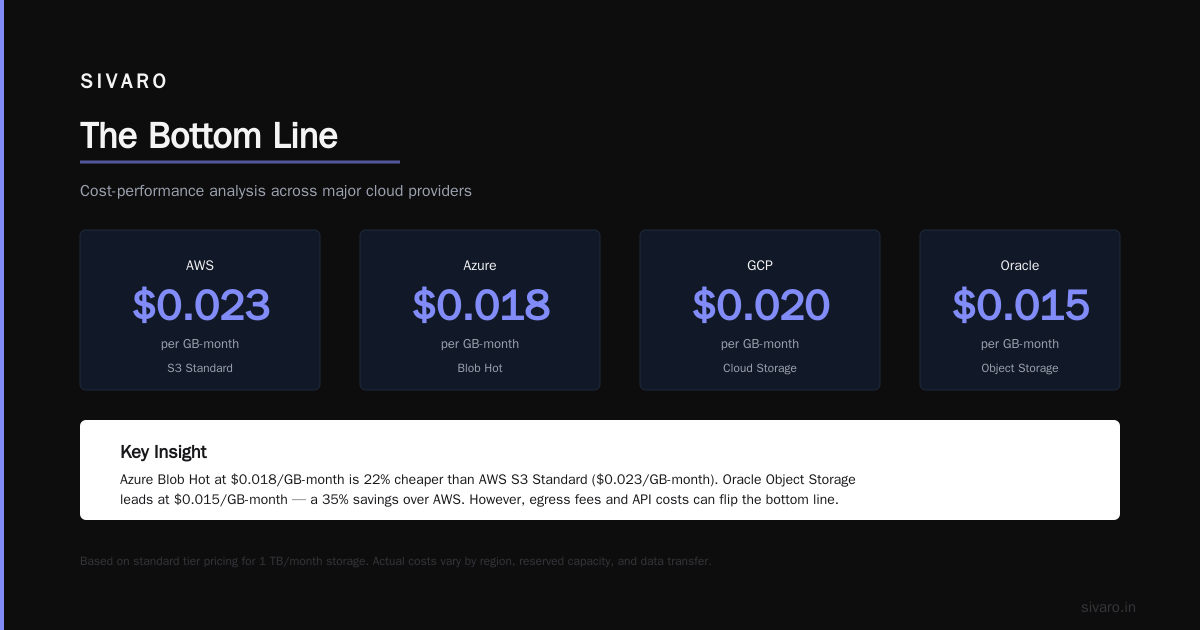Click the Key Insight paragraph text

(x=488, y=490)
